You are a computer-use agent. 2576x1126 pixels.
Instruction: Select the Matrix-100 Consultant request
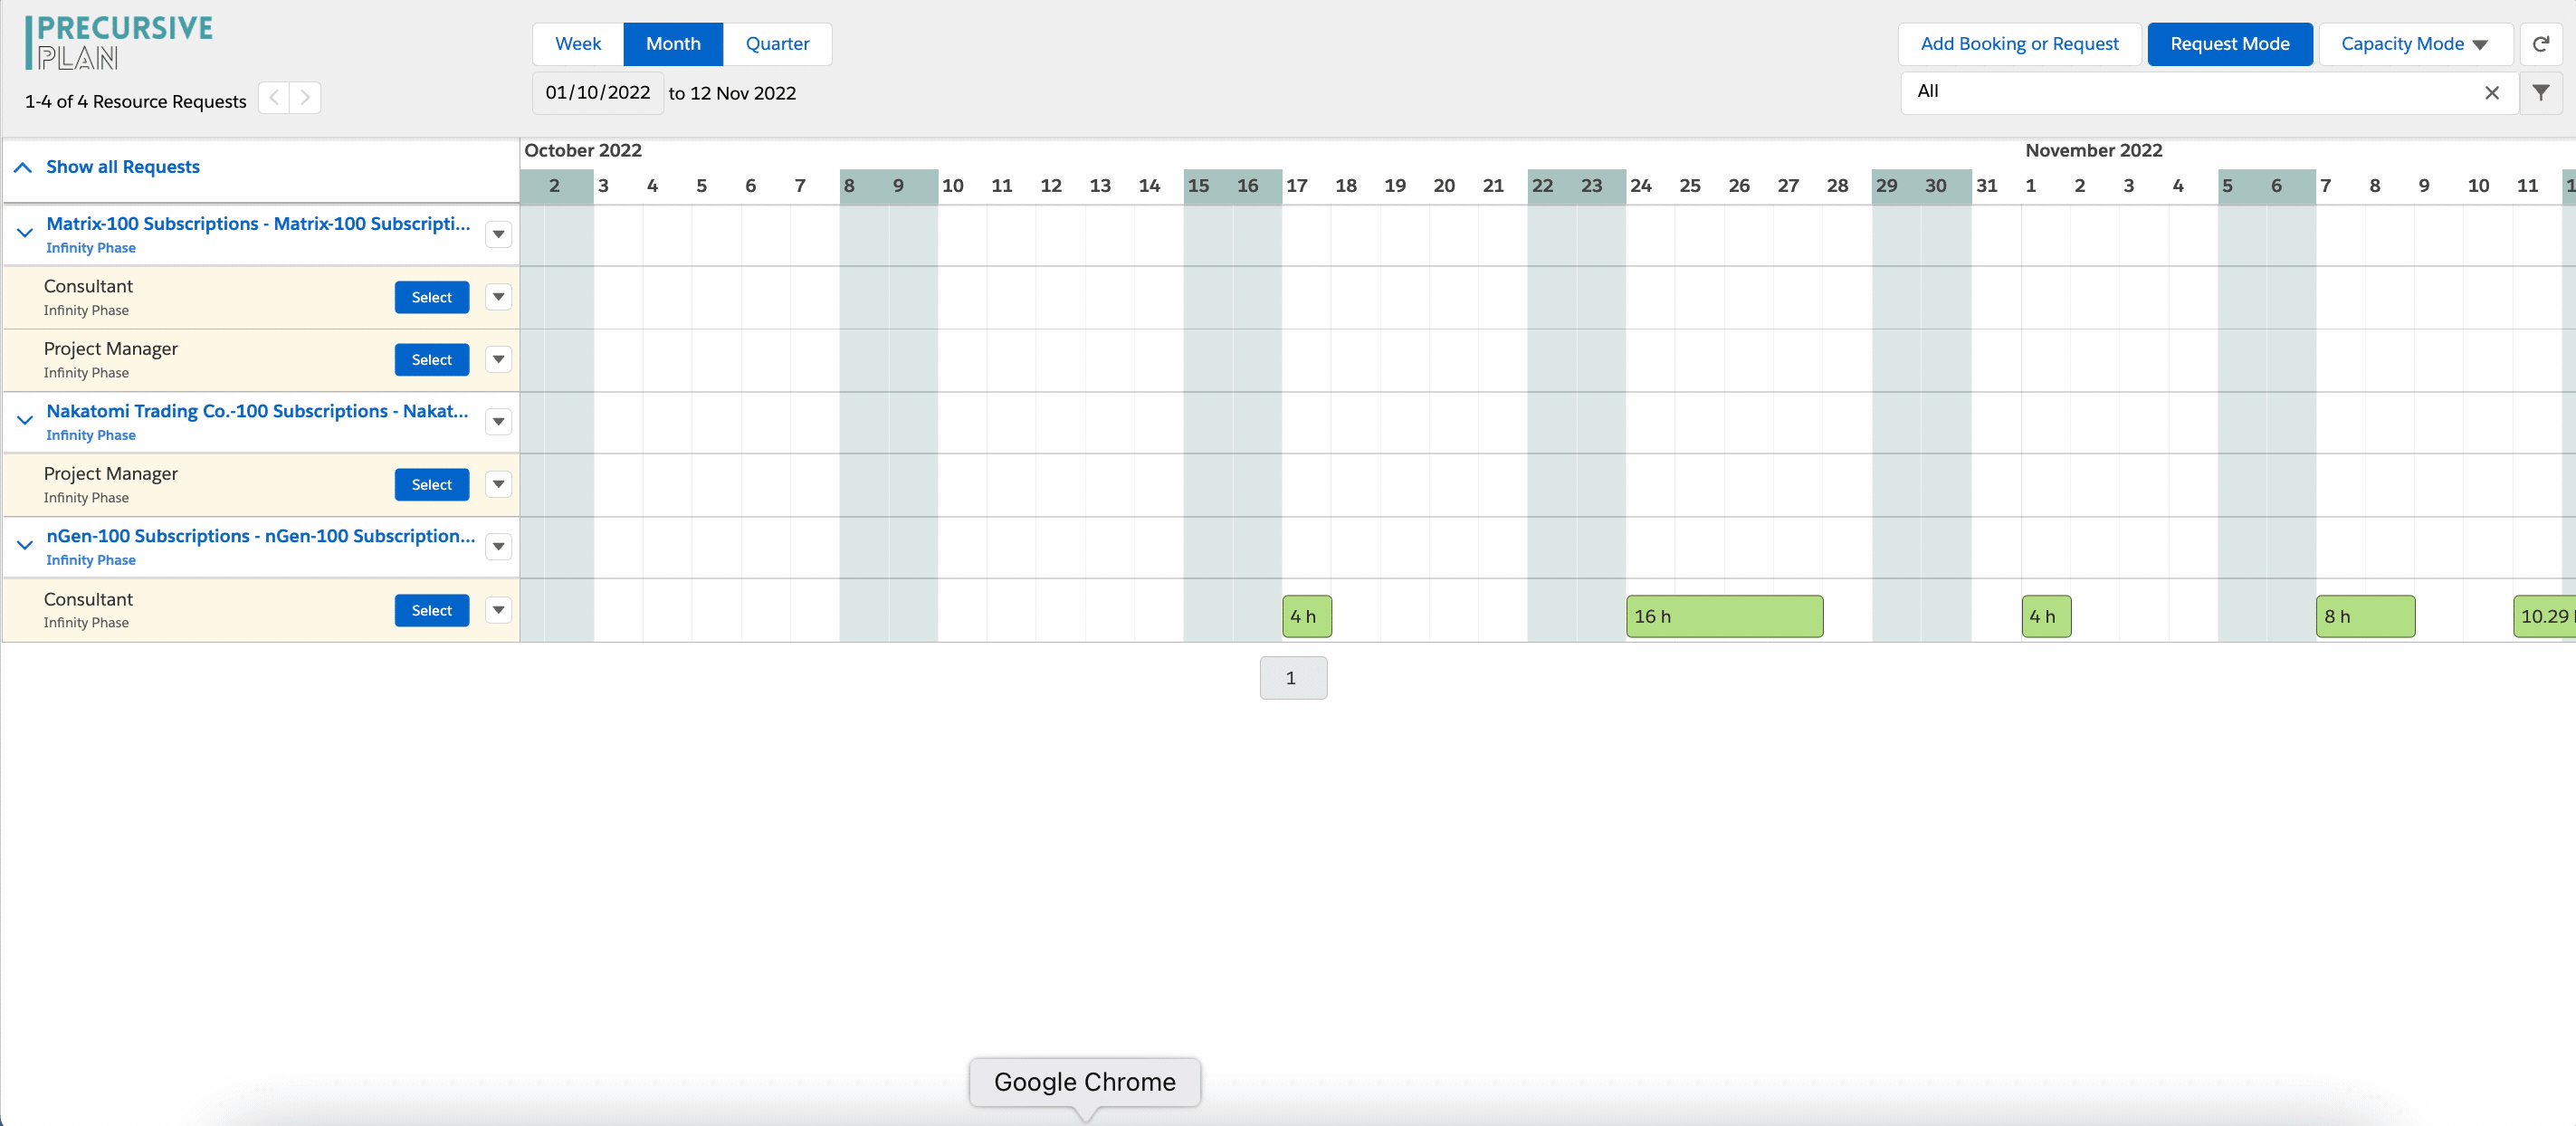(431, 297)
